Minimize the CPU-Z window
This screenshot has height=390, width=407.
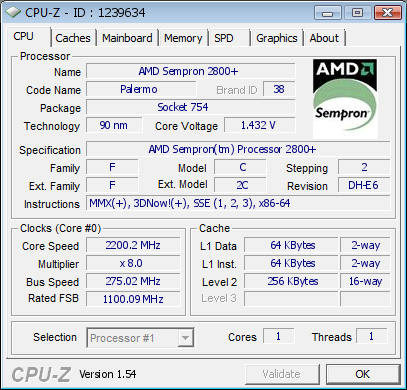(328, 13)
